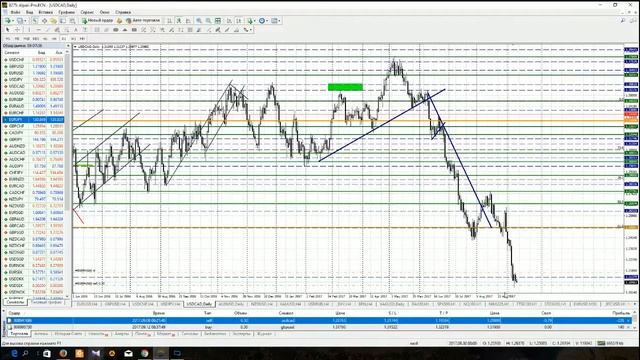Select the M1 timeframe button

point(7,38)
